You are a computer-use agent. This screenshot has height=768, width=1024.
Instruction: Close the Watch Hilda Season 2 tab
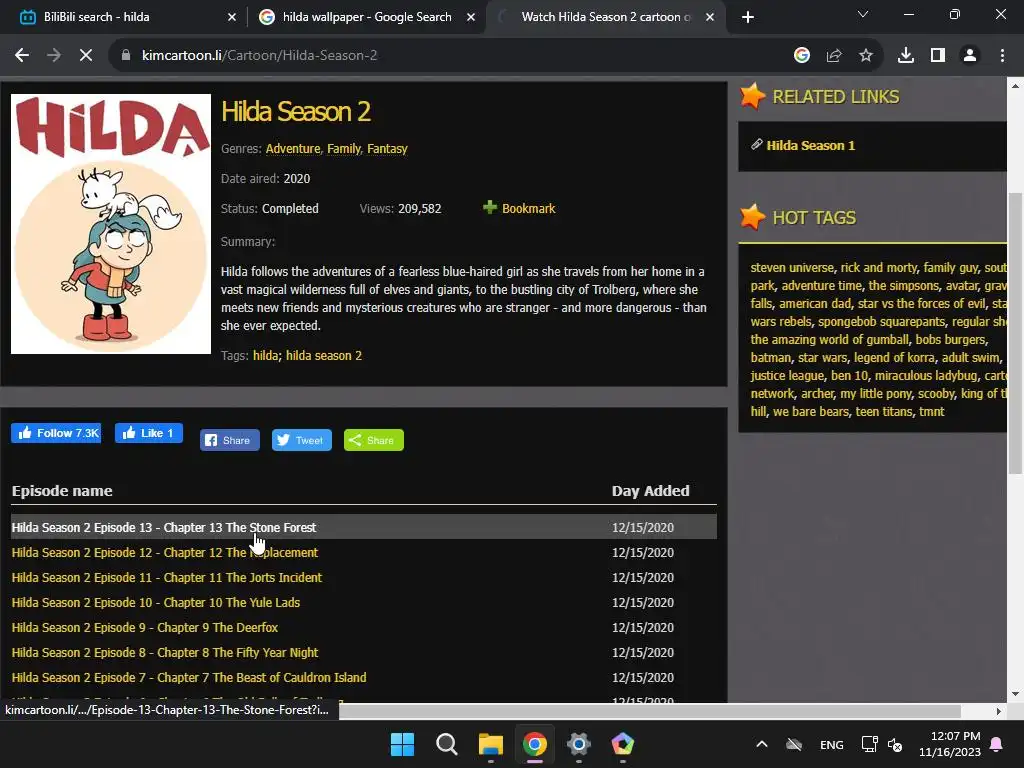coord(710,17)
